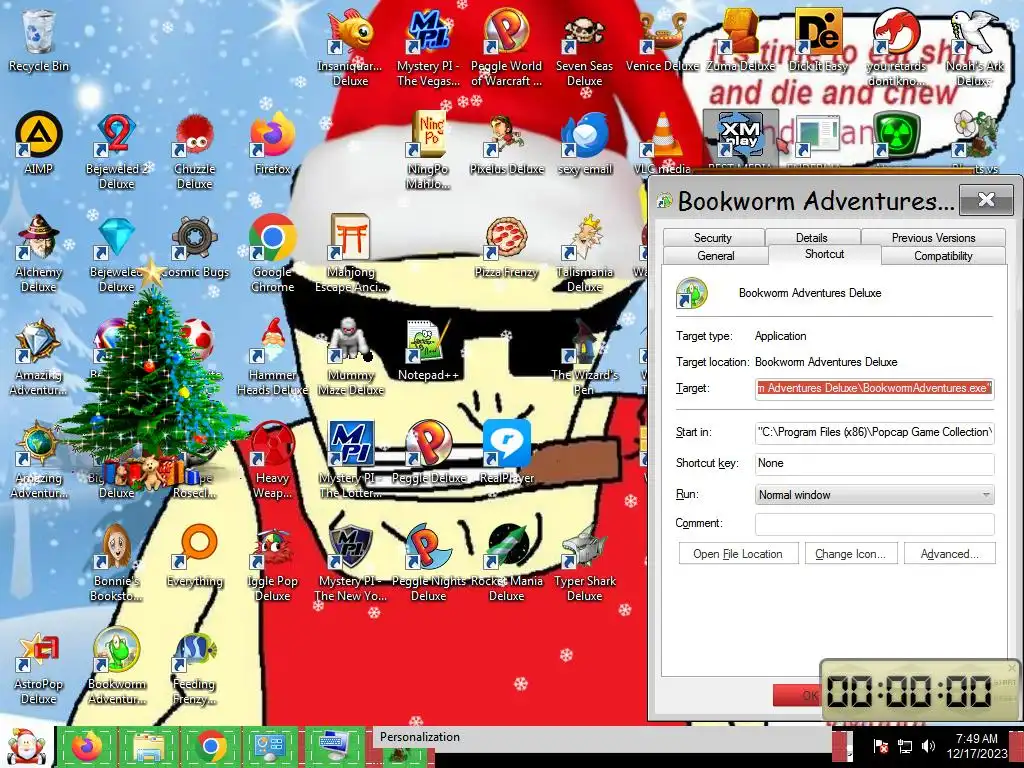Launch Heavy Weapon shortcut
Screen dimensions: 1024x768
(272, 460)
